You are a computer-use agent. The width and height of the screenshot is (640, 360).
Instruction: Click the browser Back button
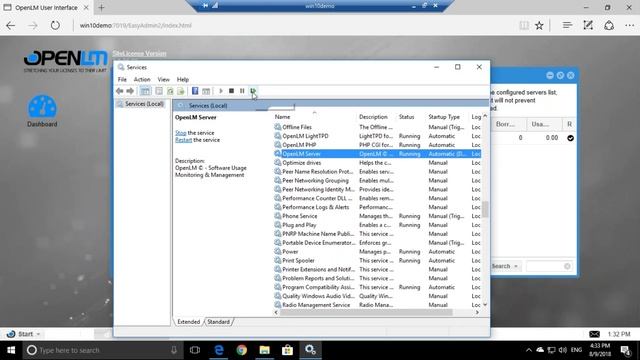pyautogui.click(x=11, y=25)
